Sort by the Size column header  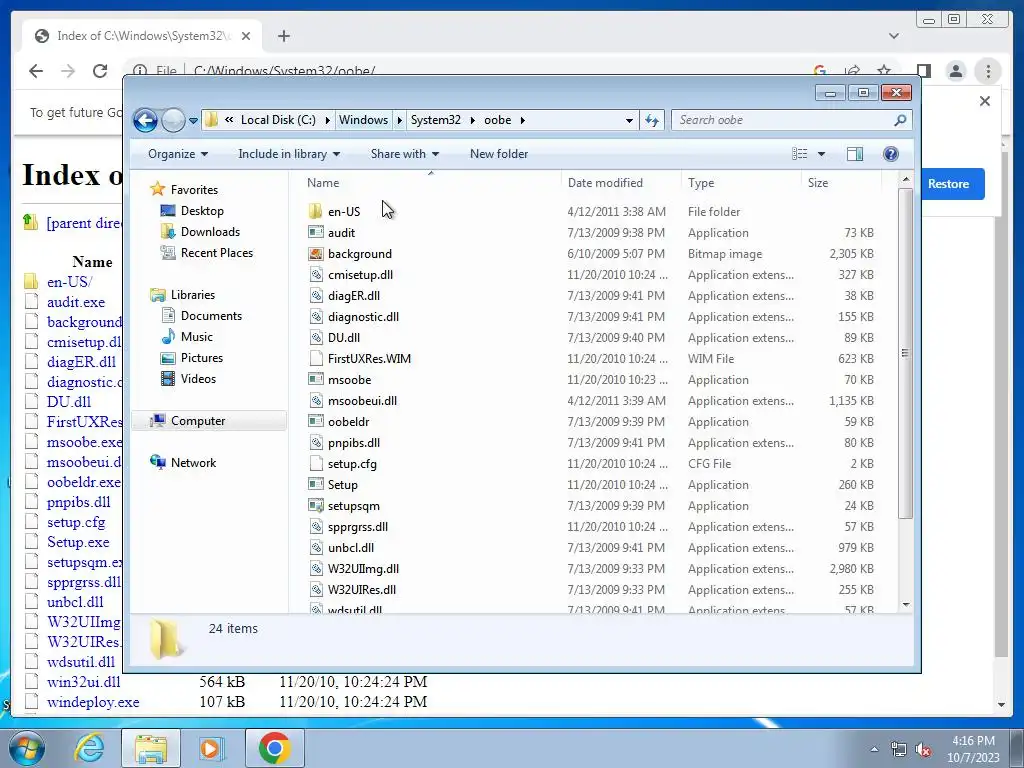[x=818, y=183]
